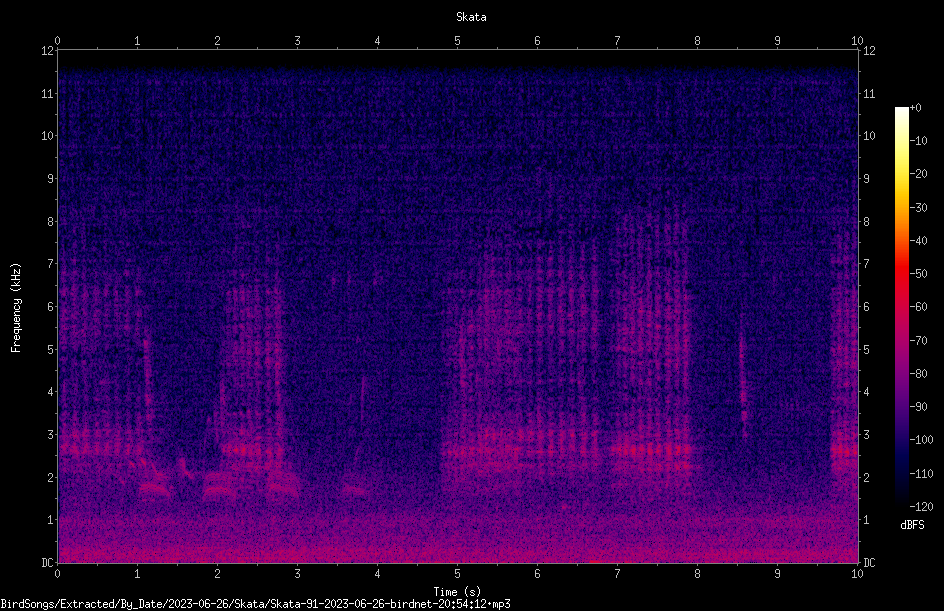The height and width of the screenshot is (611, 944).
Task: Click the Time (s) axis label
Action: pyautogui.click(x=457, y=592)
